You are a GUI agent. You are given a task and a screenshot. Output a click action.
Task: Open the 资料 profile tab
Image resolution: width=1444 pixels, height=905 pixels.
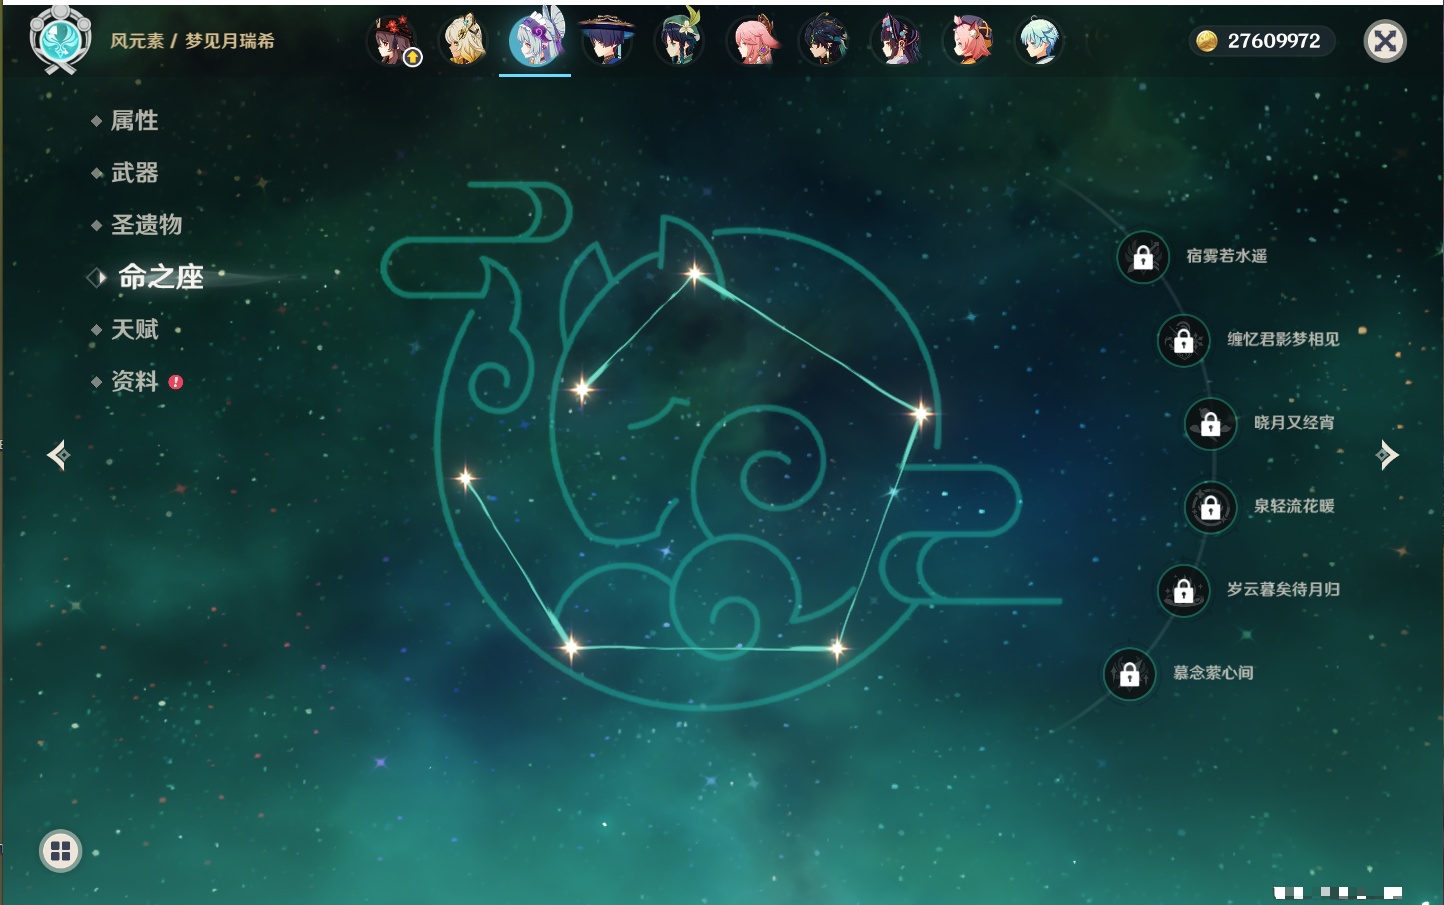134,381
